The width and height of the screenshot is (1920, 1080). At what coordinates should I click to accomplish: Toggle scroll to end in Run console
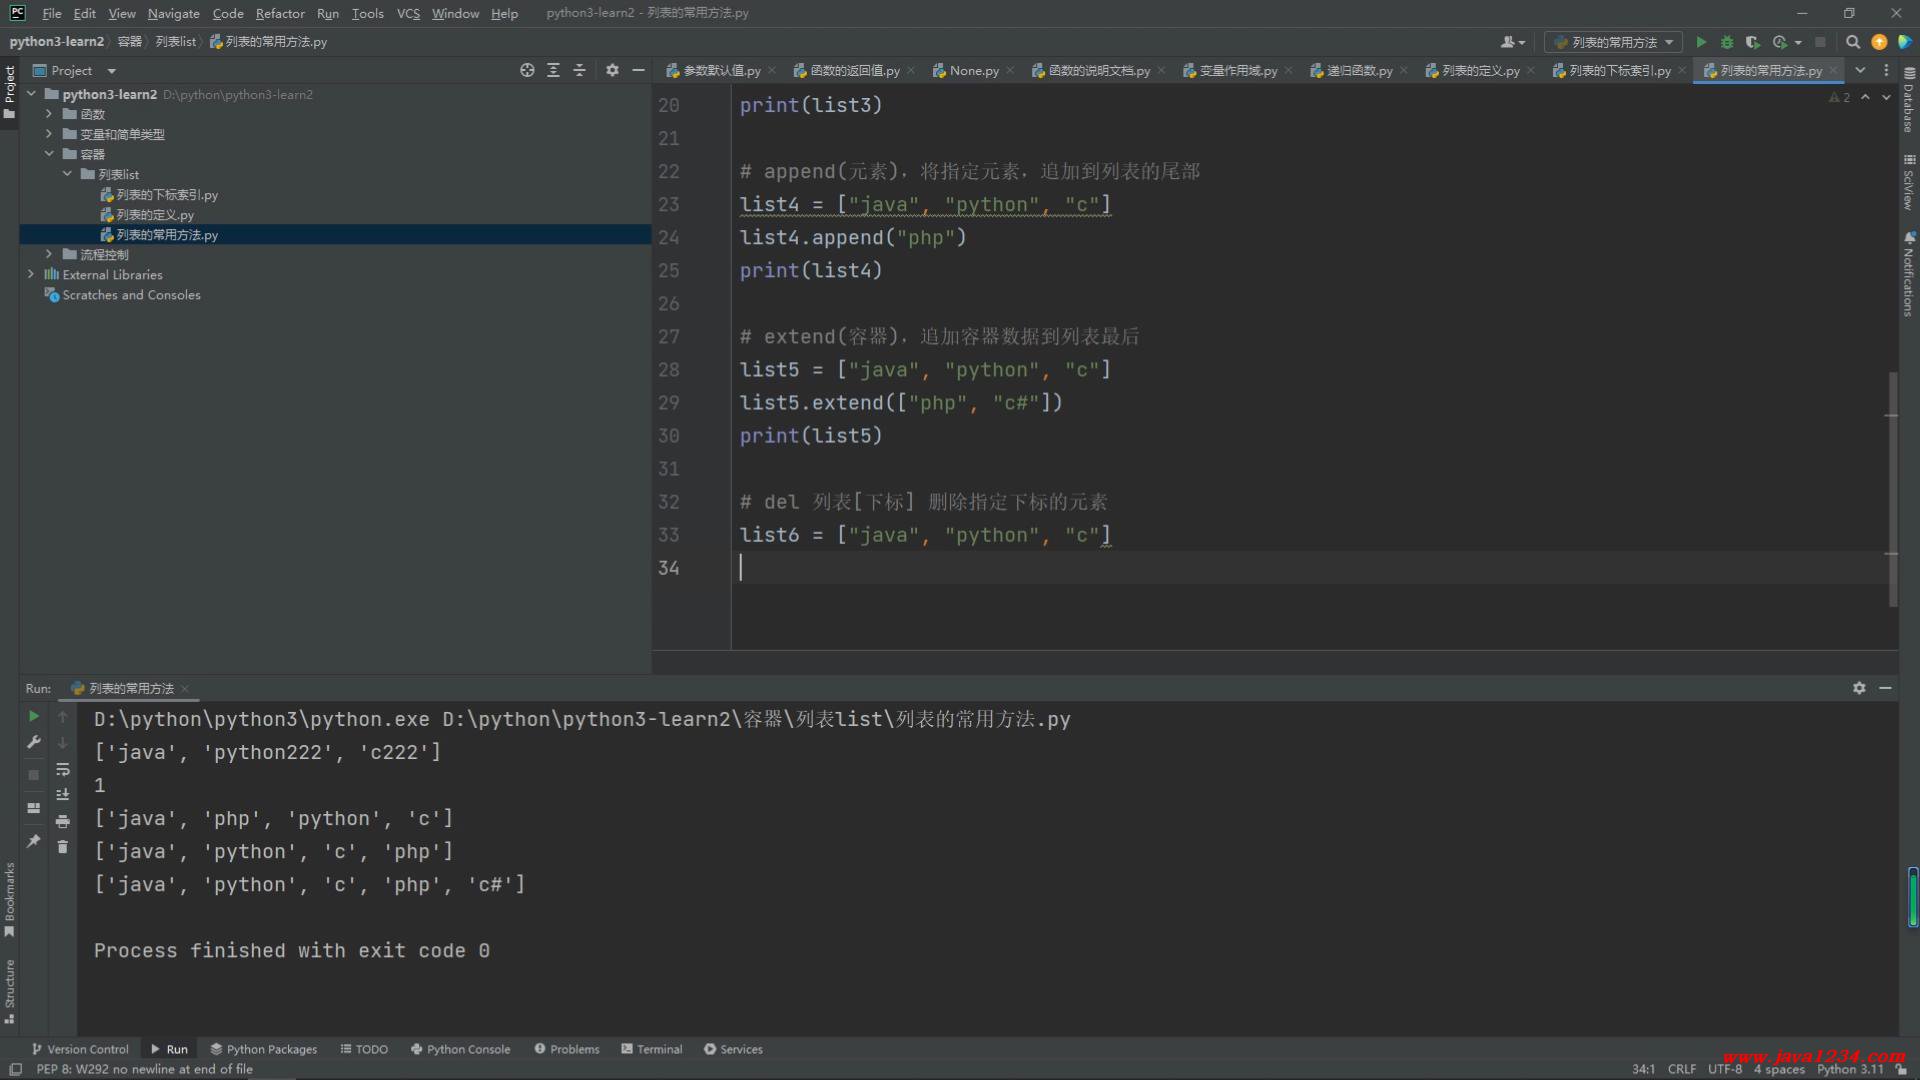pyautogui.click(x=63, y=795)
